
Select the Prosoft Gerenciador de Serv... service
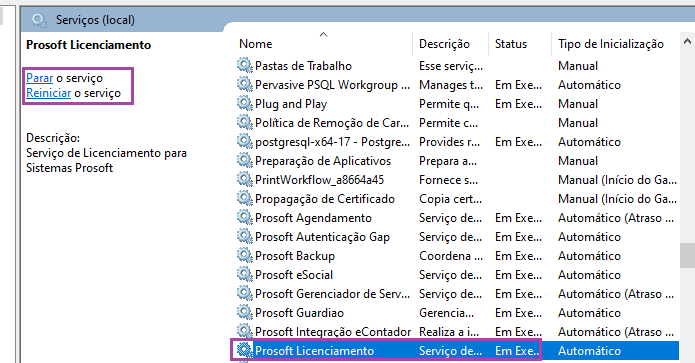coord(332,294)
